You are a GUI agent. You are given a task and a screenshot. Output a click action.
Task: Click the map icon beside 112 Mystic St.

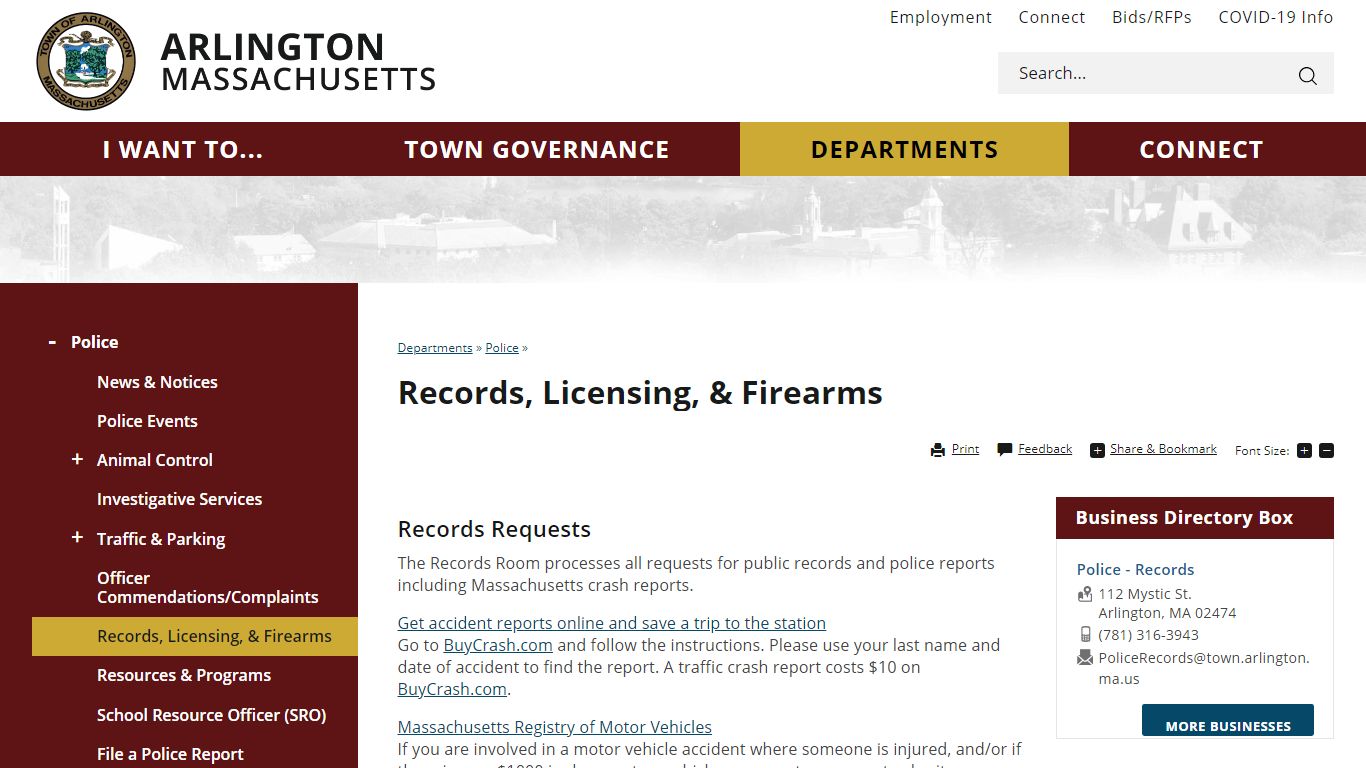(1085, 594)
